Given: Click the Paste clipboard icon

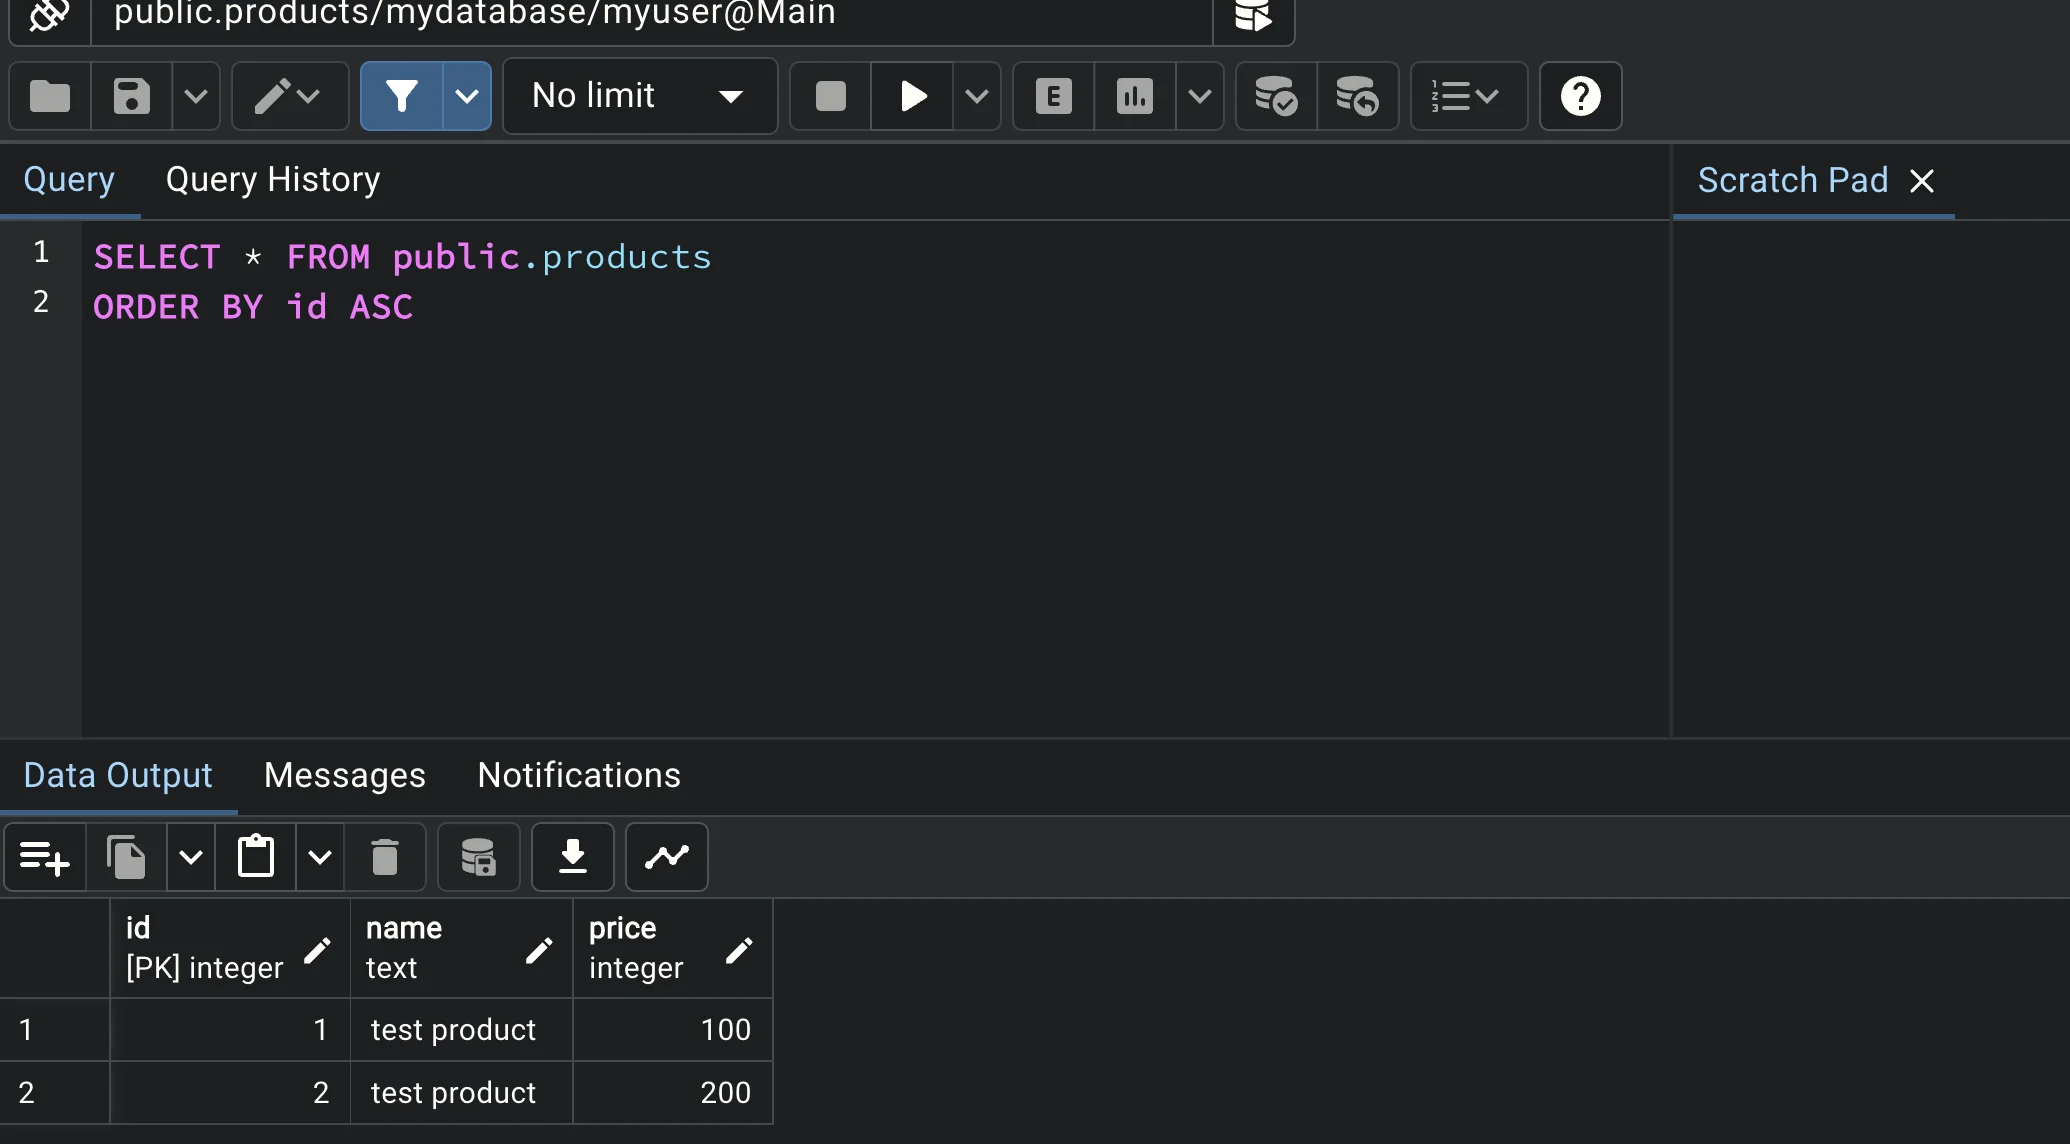Looking at the screenshot, I should (256, 857).
